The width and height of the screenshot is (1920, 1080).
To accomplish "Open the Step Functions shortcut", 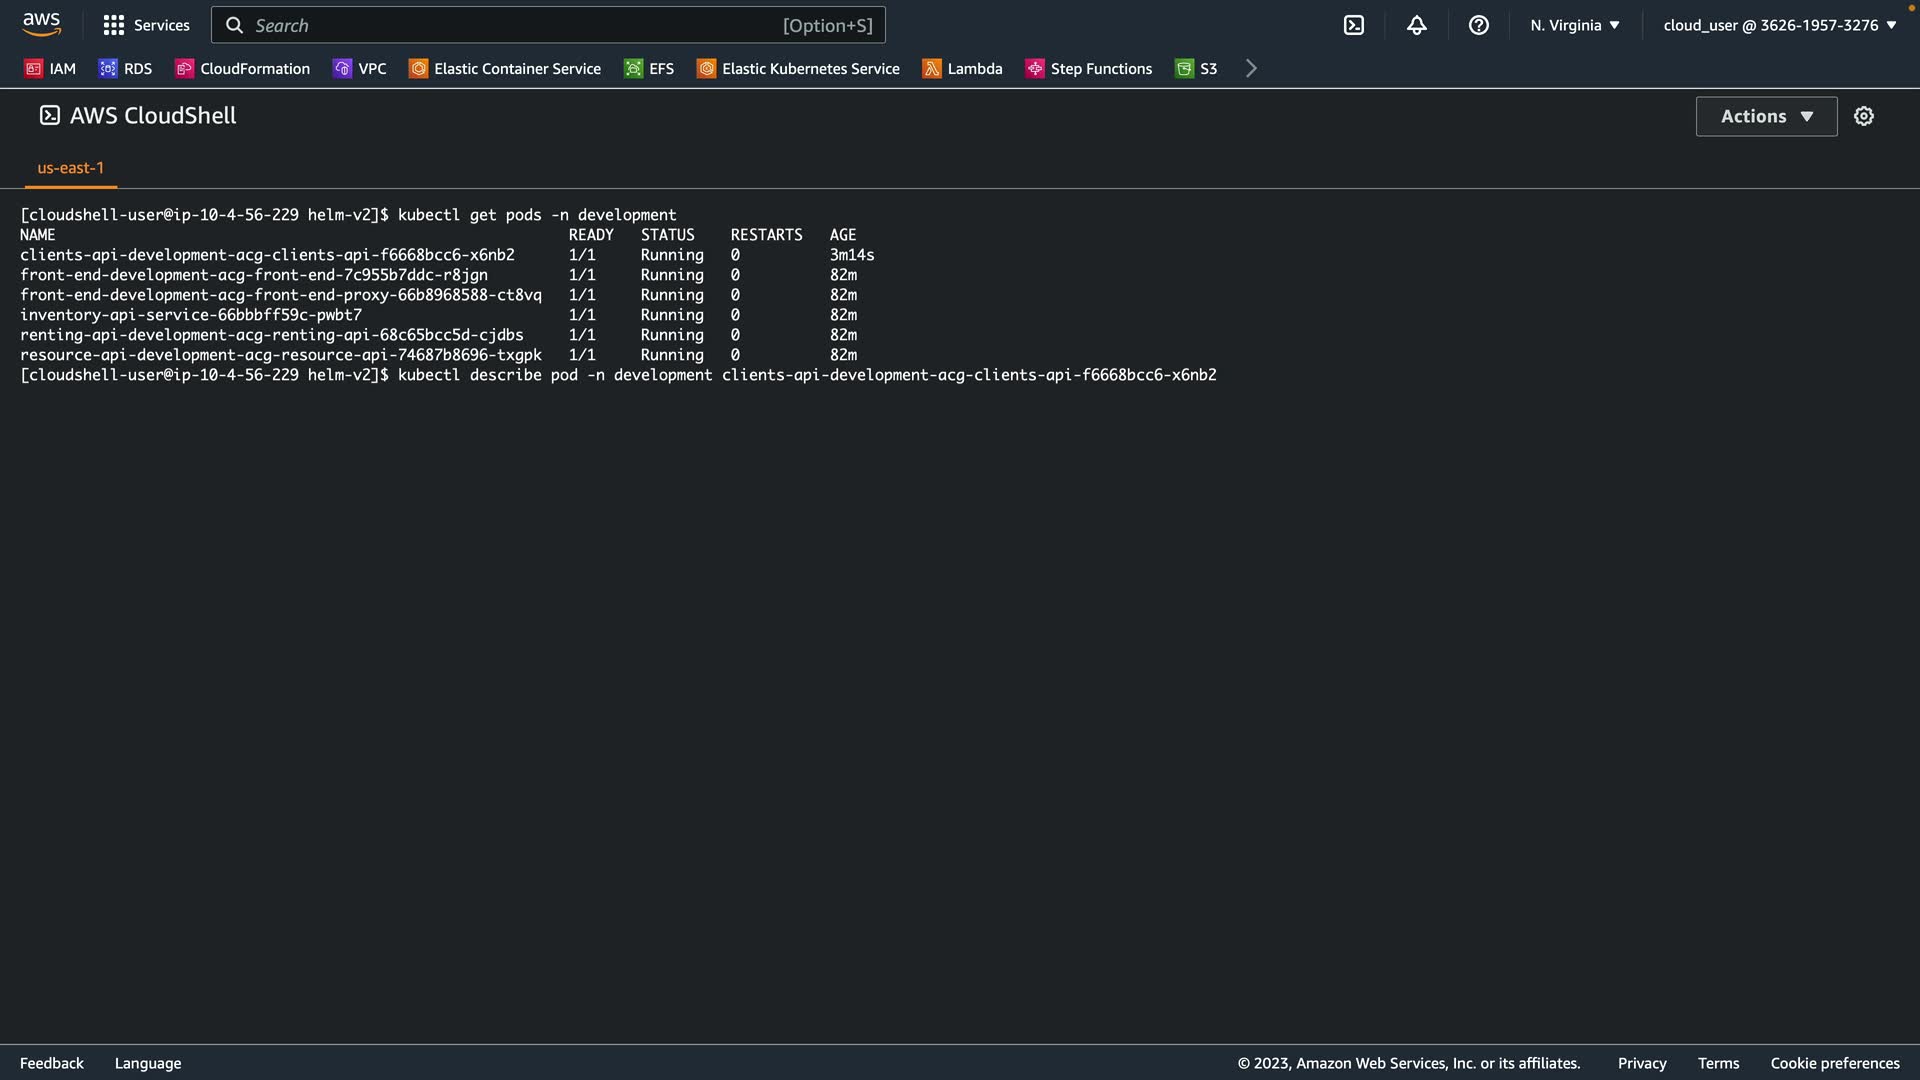I will [x=1088, y=68].
